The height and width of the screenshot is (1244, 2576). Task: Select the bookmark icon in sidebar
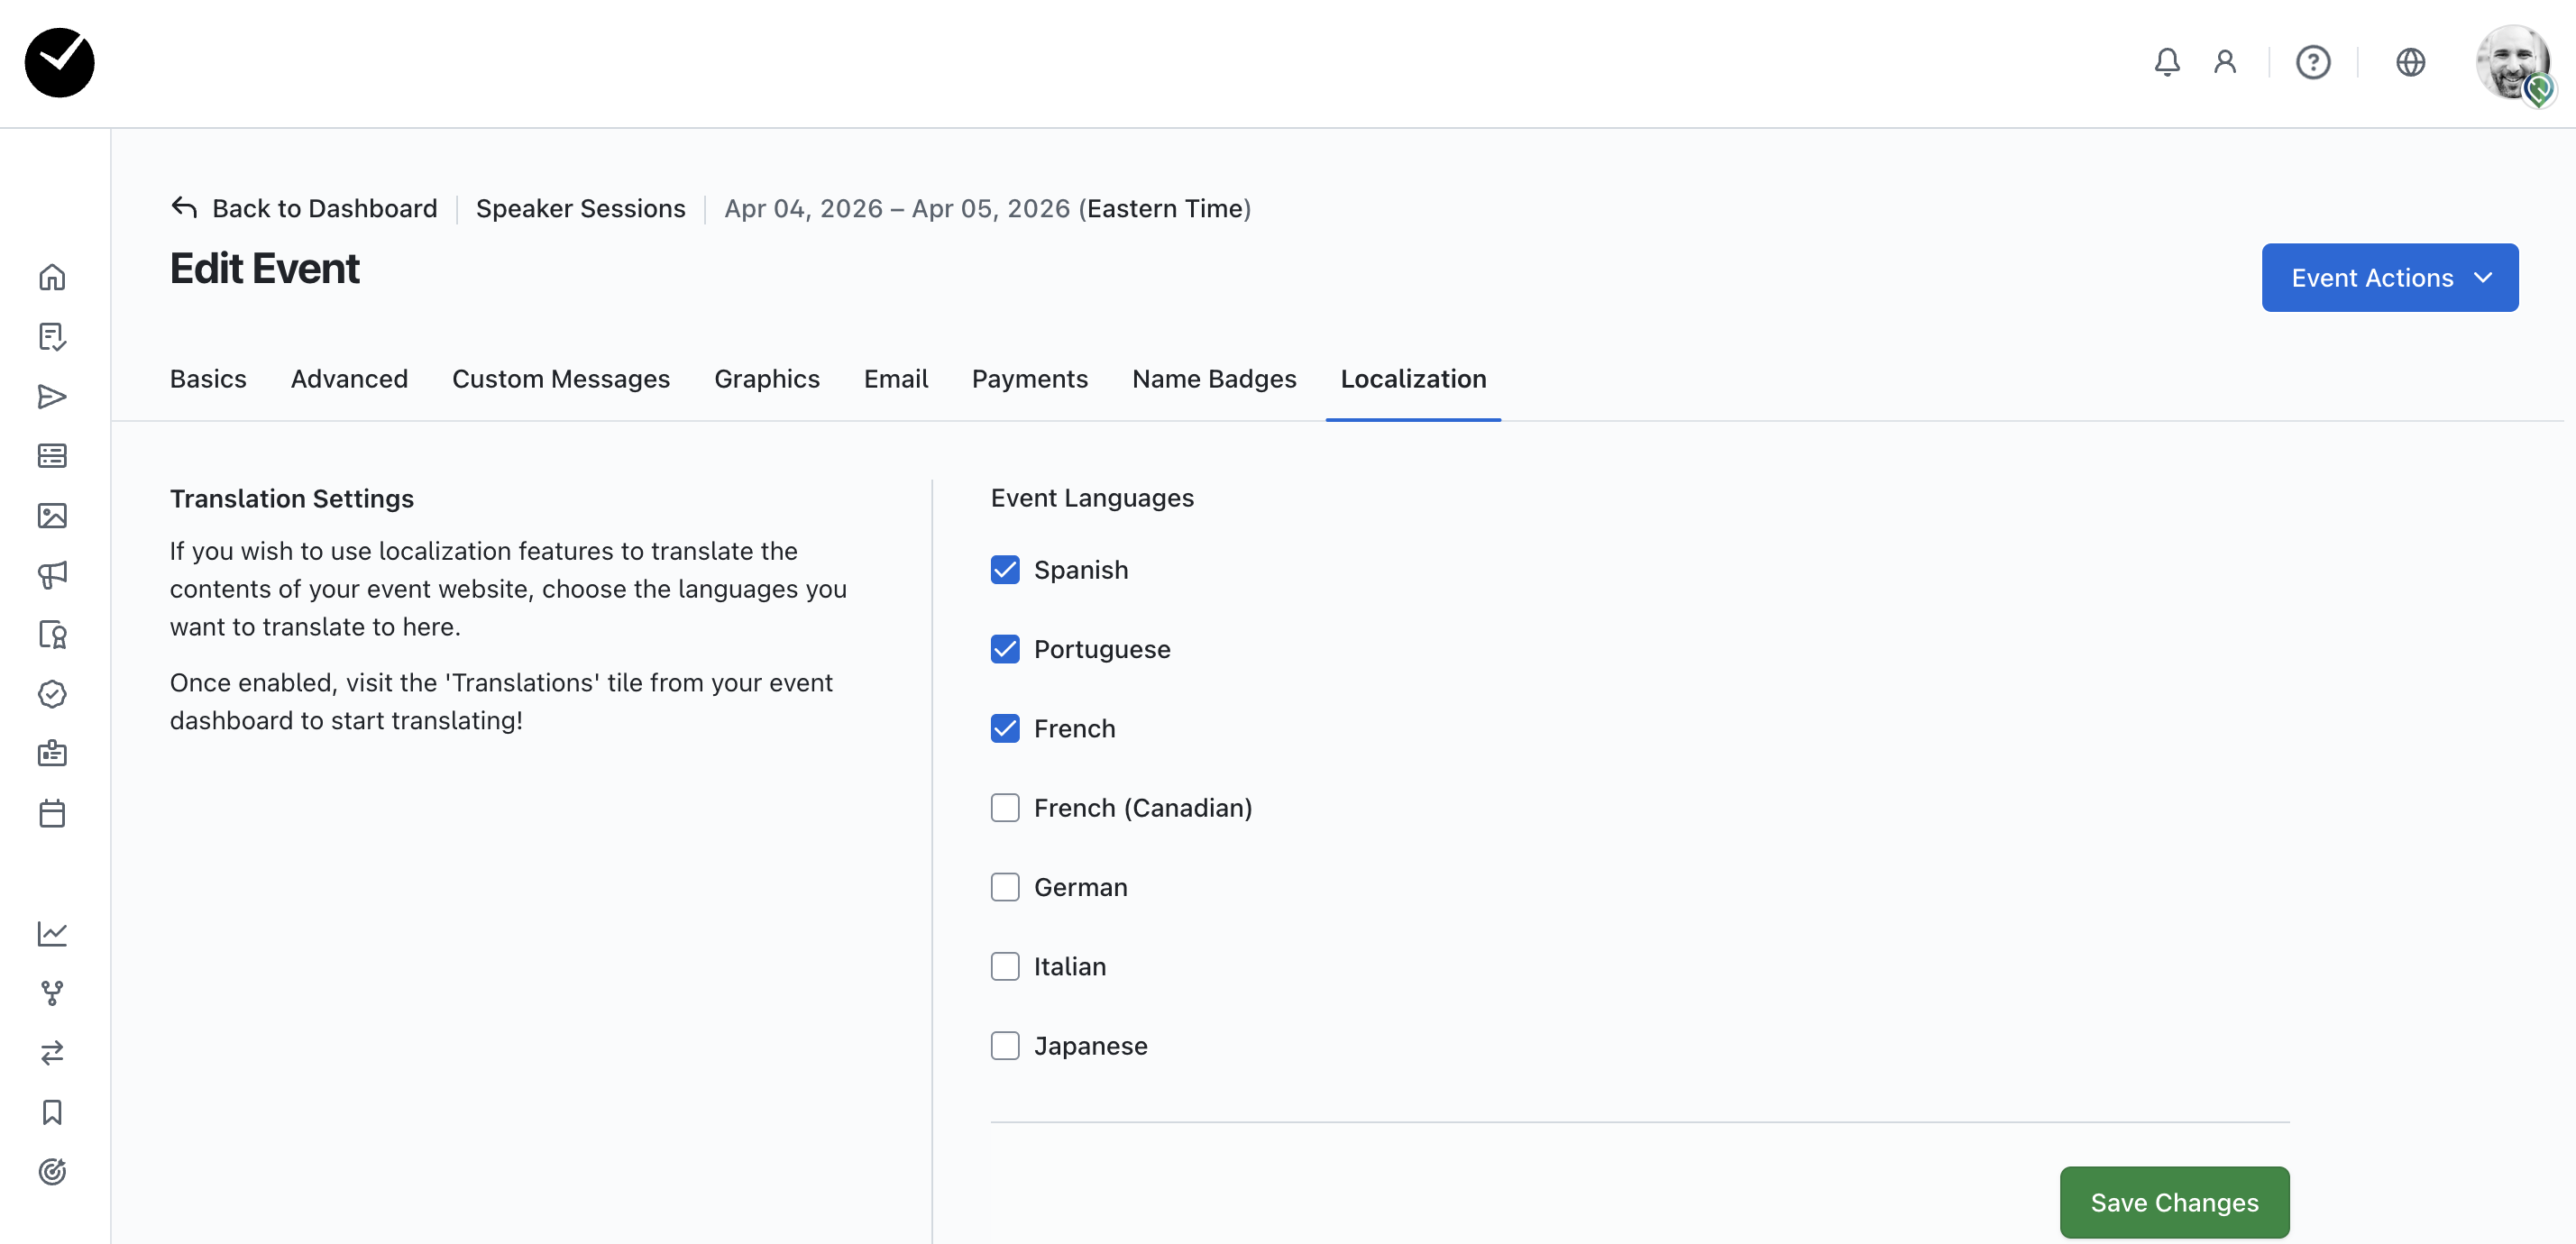(52, 1112)
